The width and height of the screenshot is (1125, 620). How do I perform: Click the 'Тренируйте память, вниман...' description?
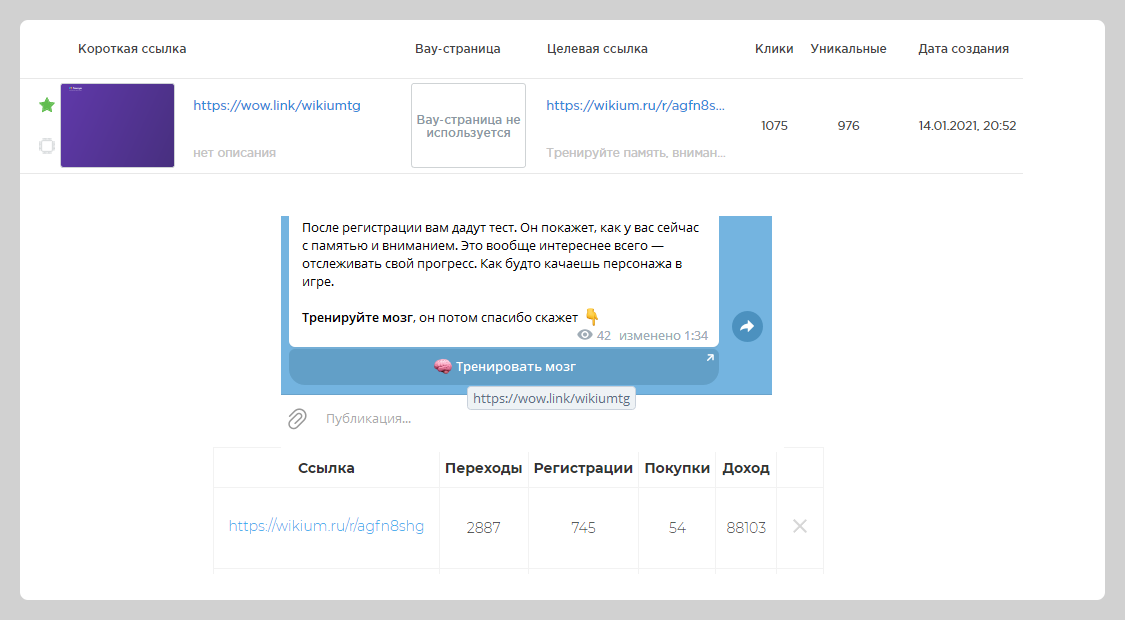pyautogui.click(x=636, y=153)
